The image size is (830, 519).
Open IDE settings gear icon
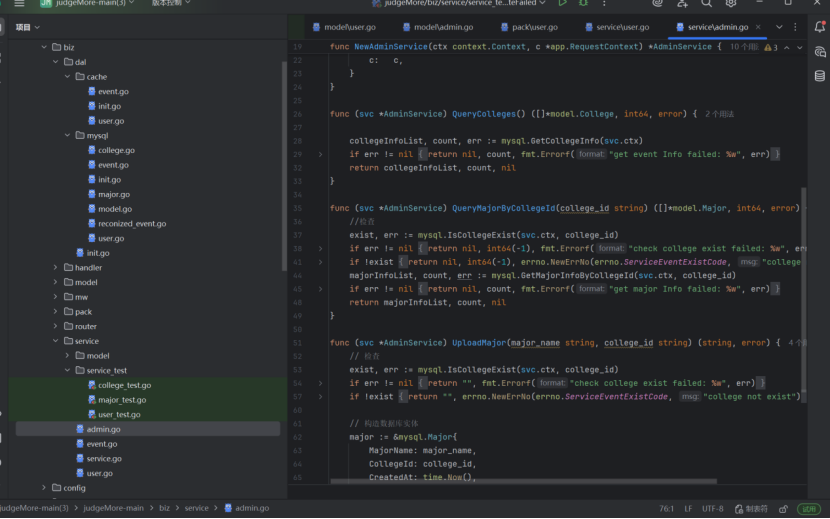click(x=731, y=3)
